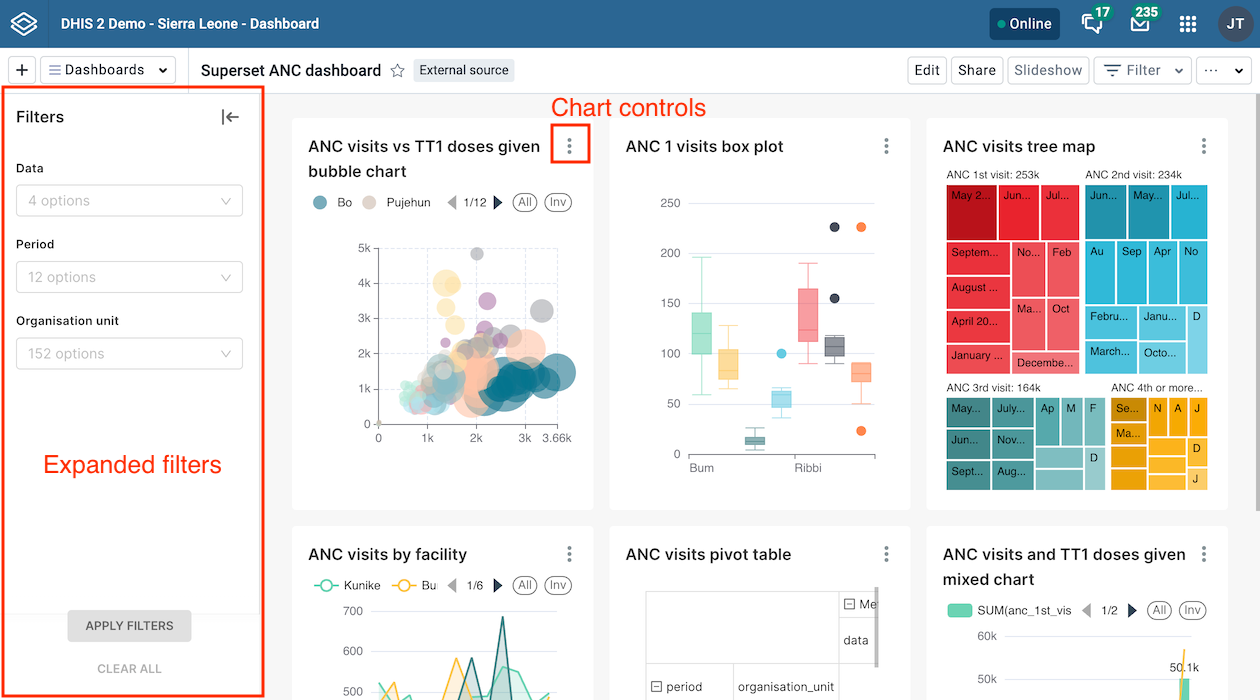Image resolution: width=1260 pixels, height=700 pixels.
Task: Go to next bubble chart legend page
Action: tap(498, 202)
